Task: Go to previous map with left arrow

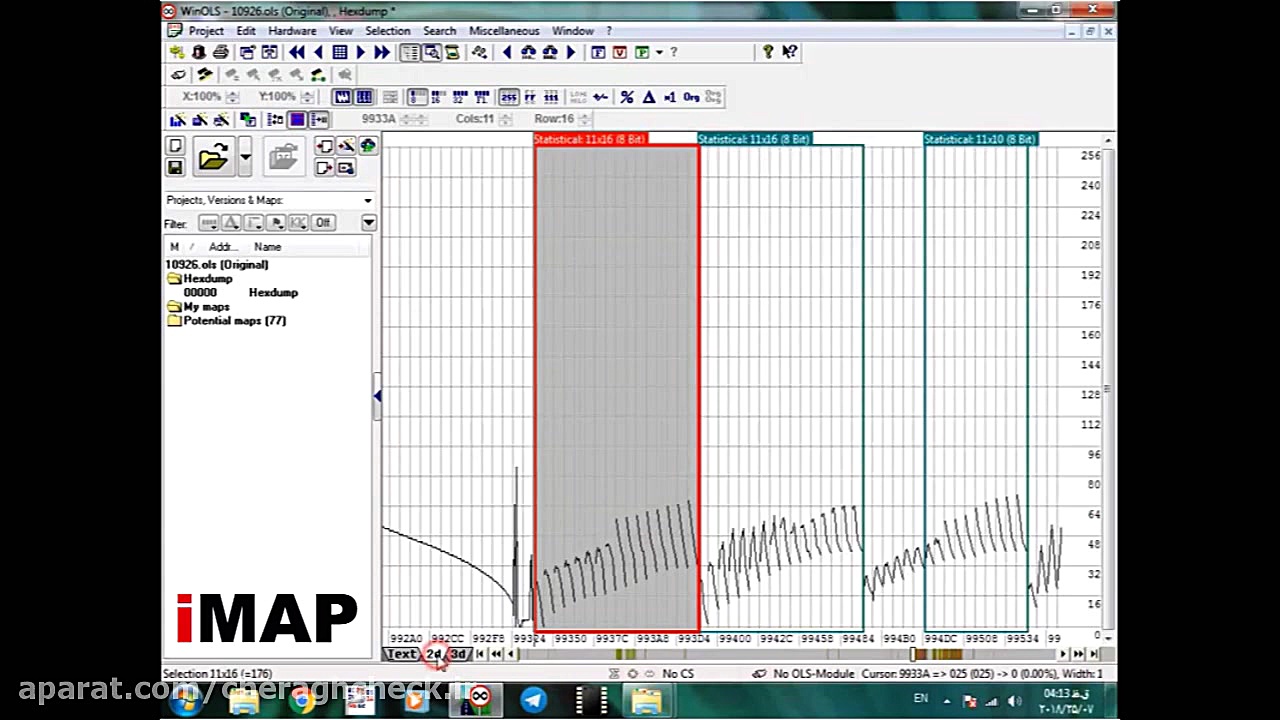Action: [318, 52]
